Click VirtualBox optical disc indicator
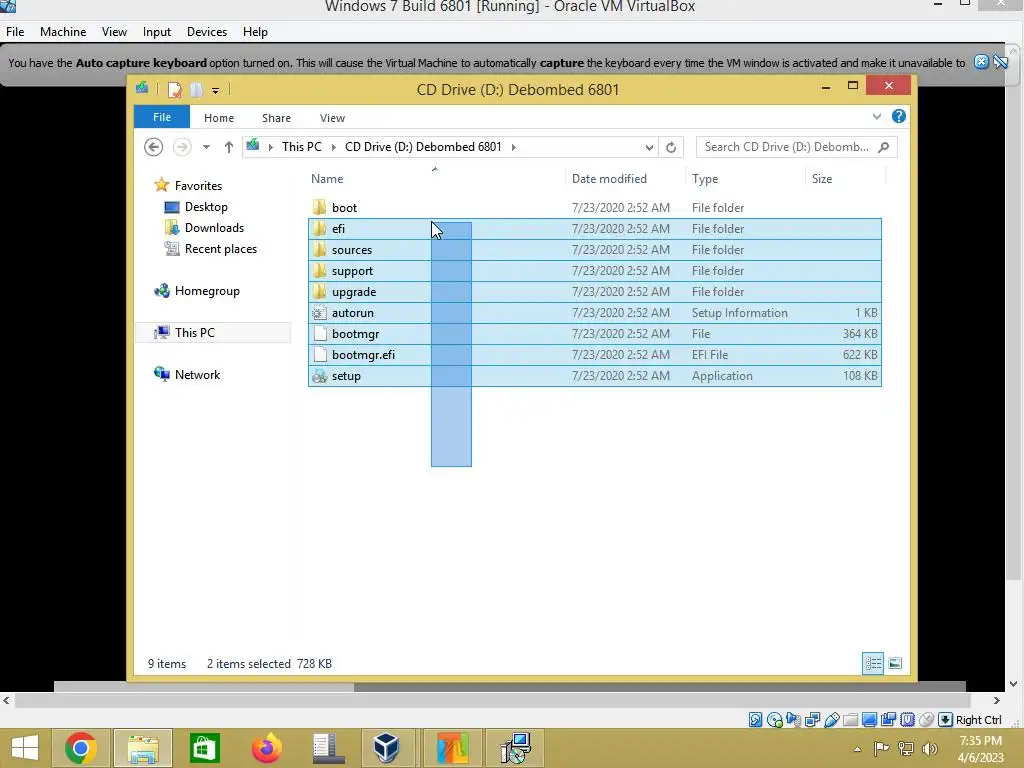Viewport: 1024px width, 768px height. (775, 720)
